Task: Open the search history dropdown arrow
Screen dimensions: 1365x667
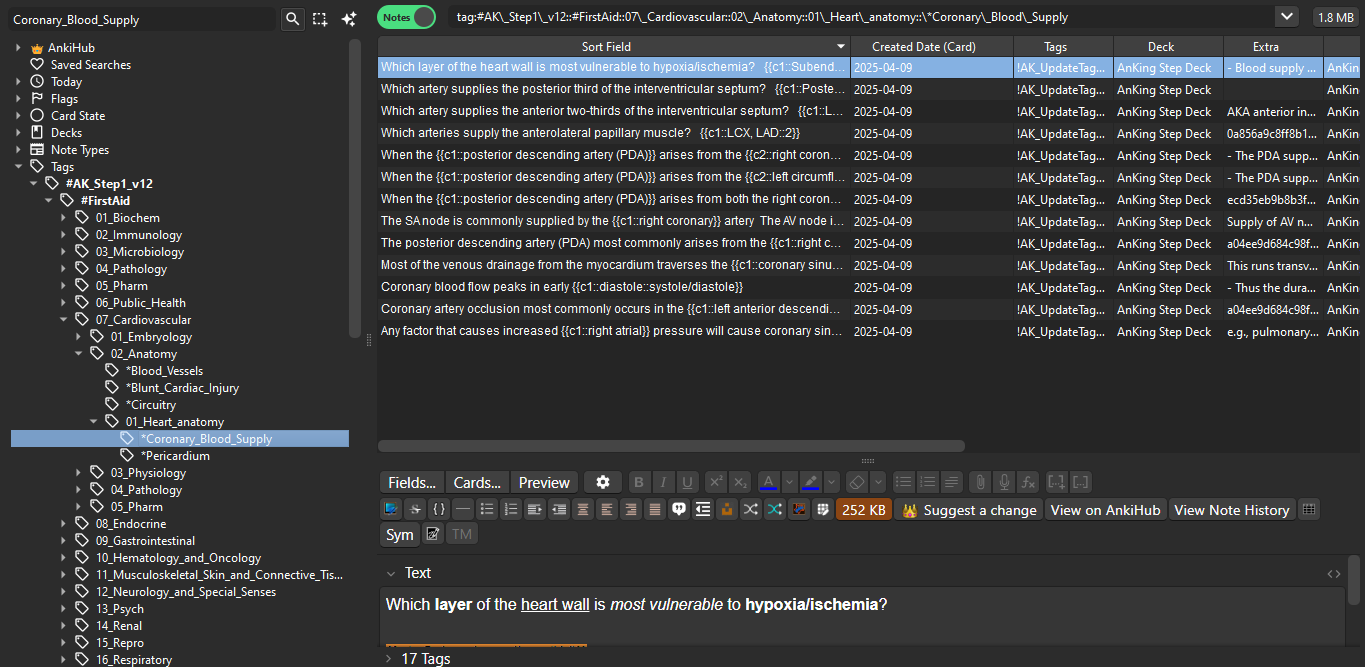Action: coord(1286,17)
